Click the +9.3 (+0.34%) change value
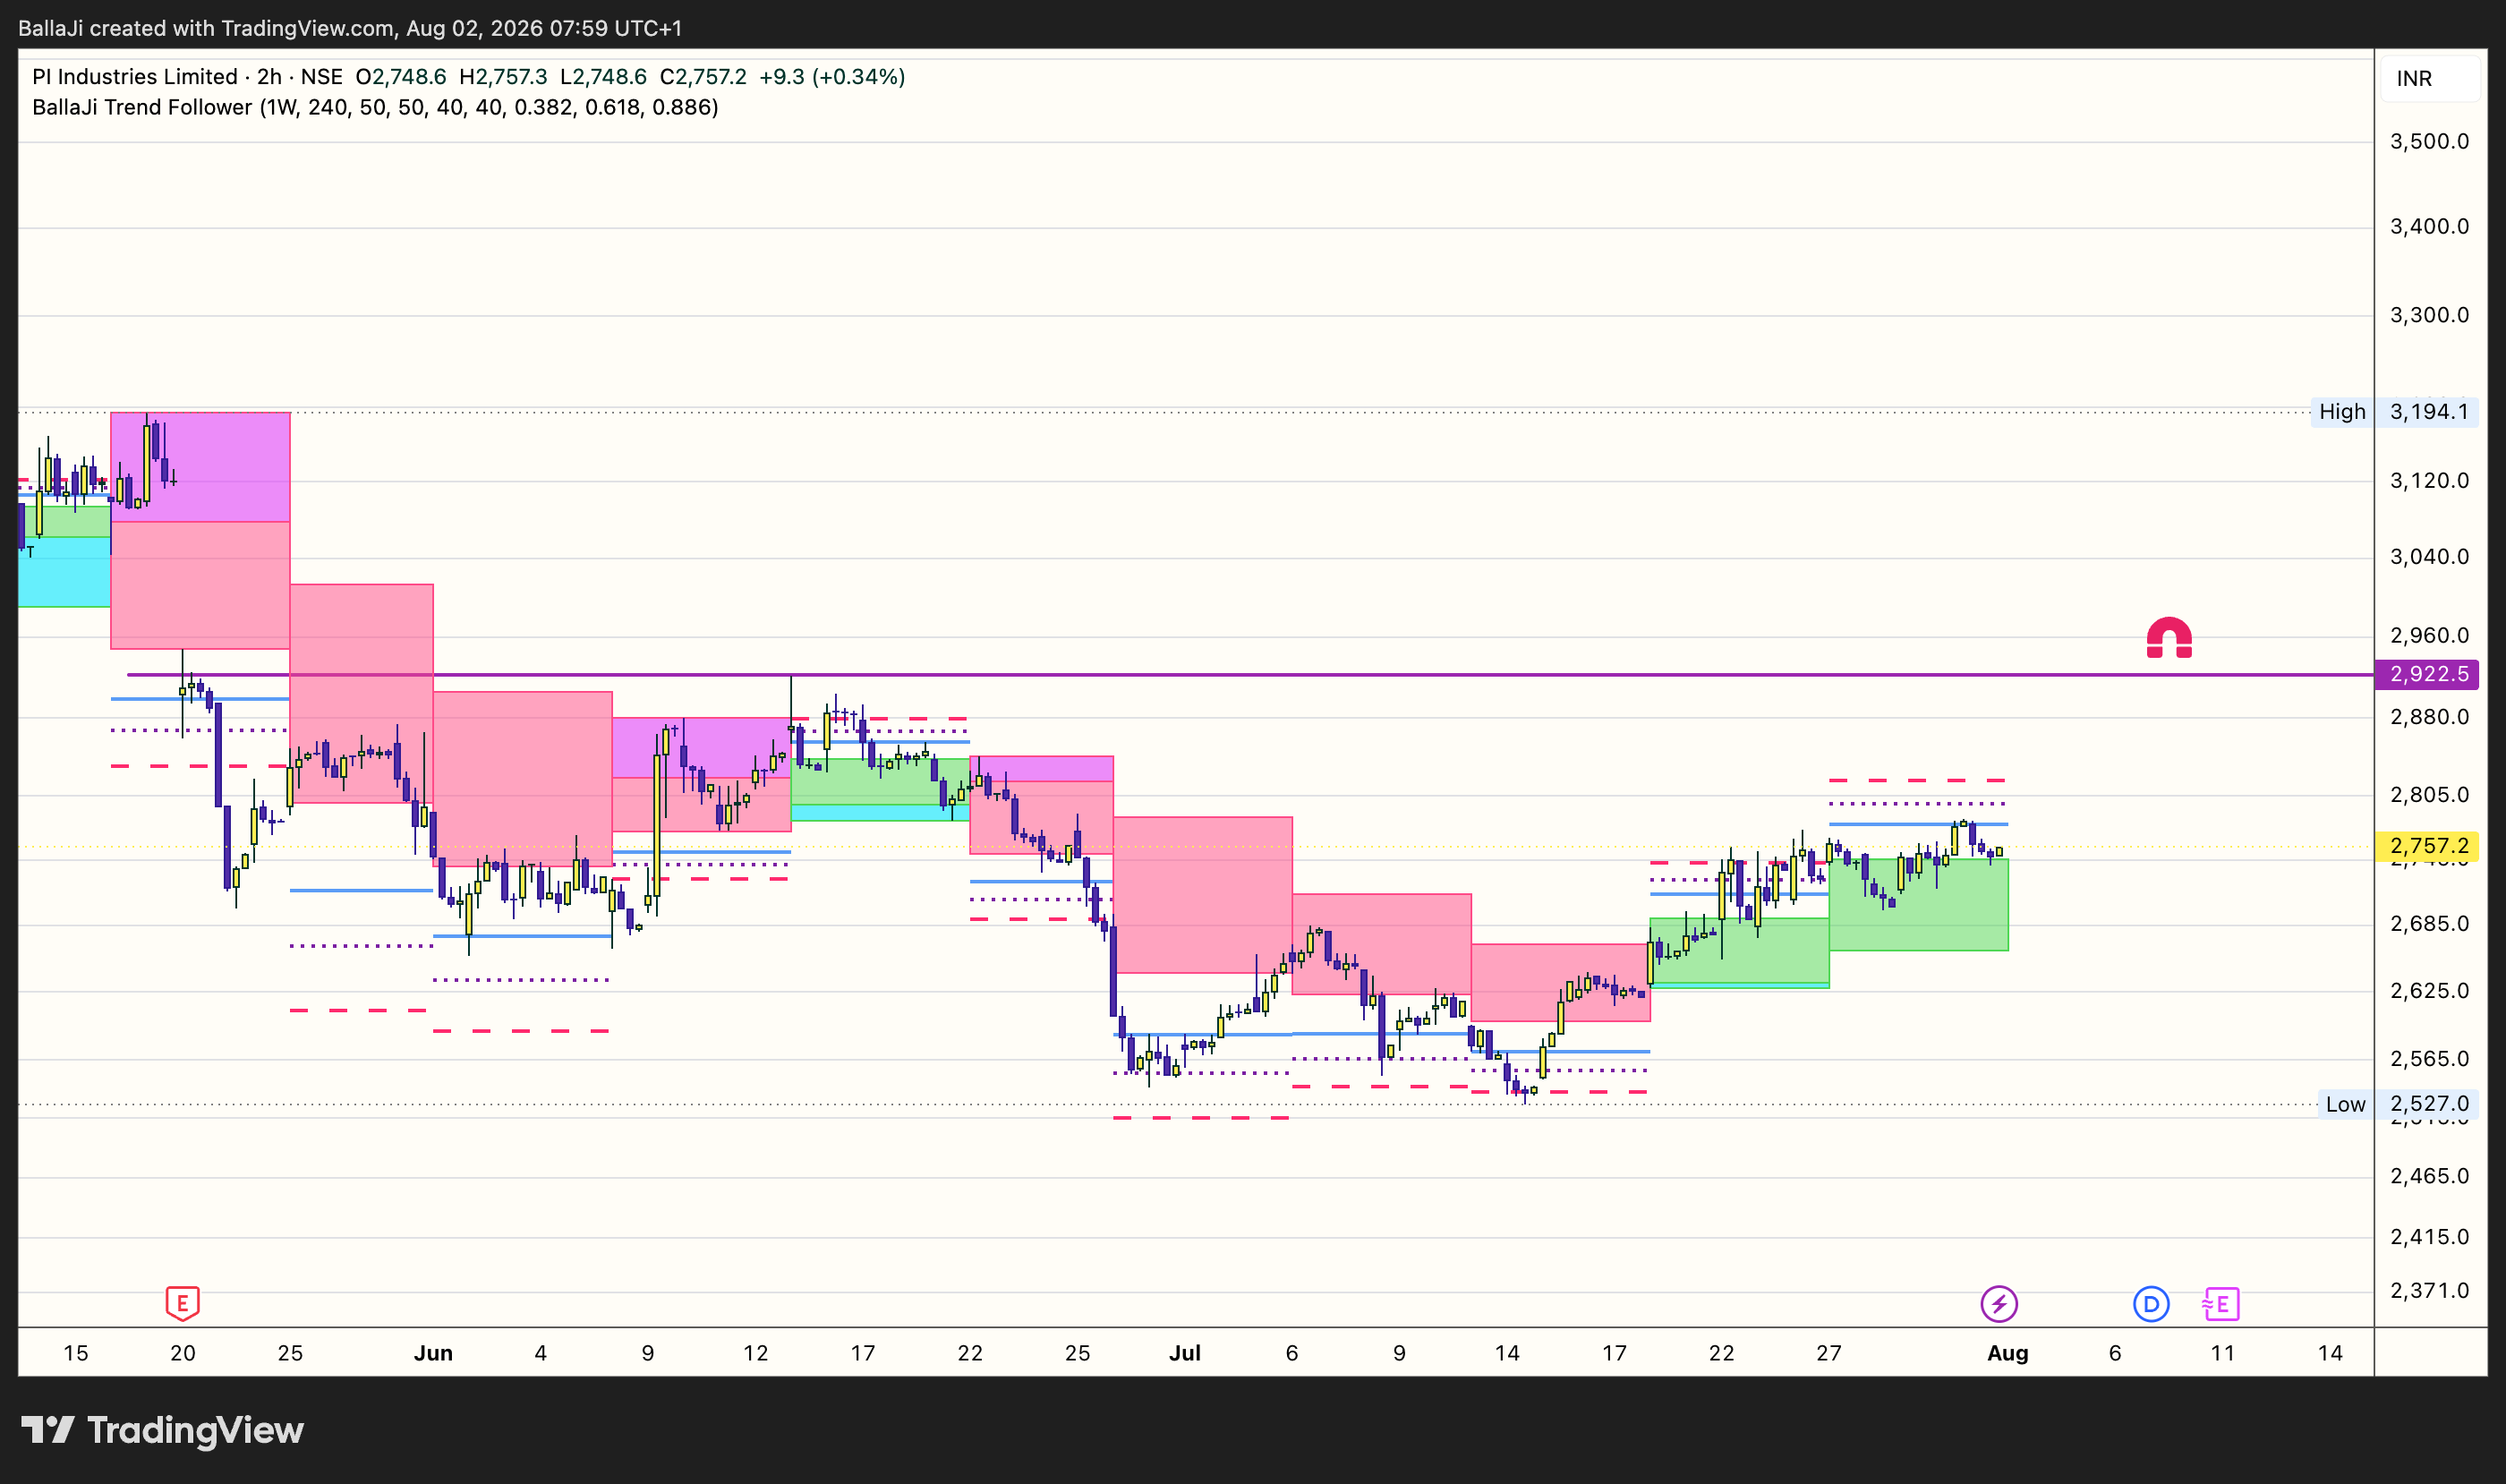2506x1484 pixels. [x=832, y=77]
